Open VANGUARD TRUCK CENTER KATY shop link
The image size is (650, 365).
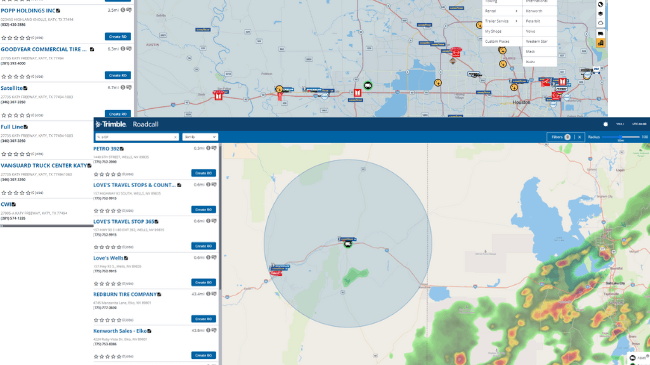point(44,165)
